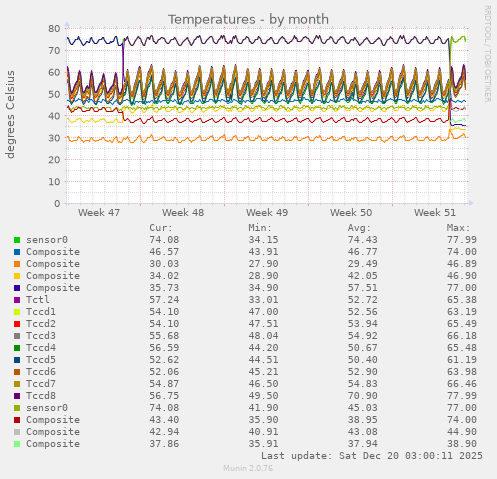Click the 'Tccd7' legend label
The width and height of the screenshot is (497, 479).
click(41, 384)
